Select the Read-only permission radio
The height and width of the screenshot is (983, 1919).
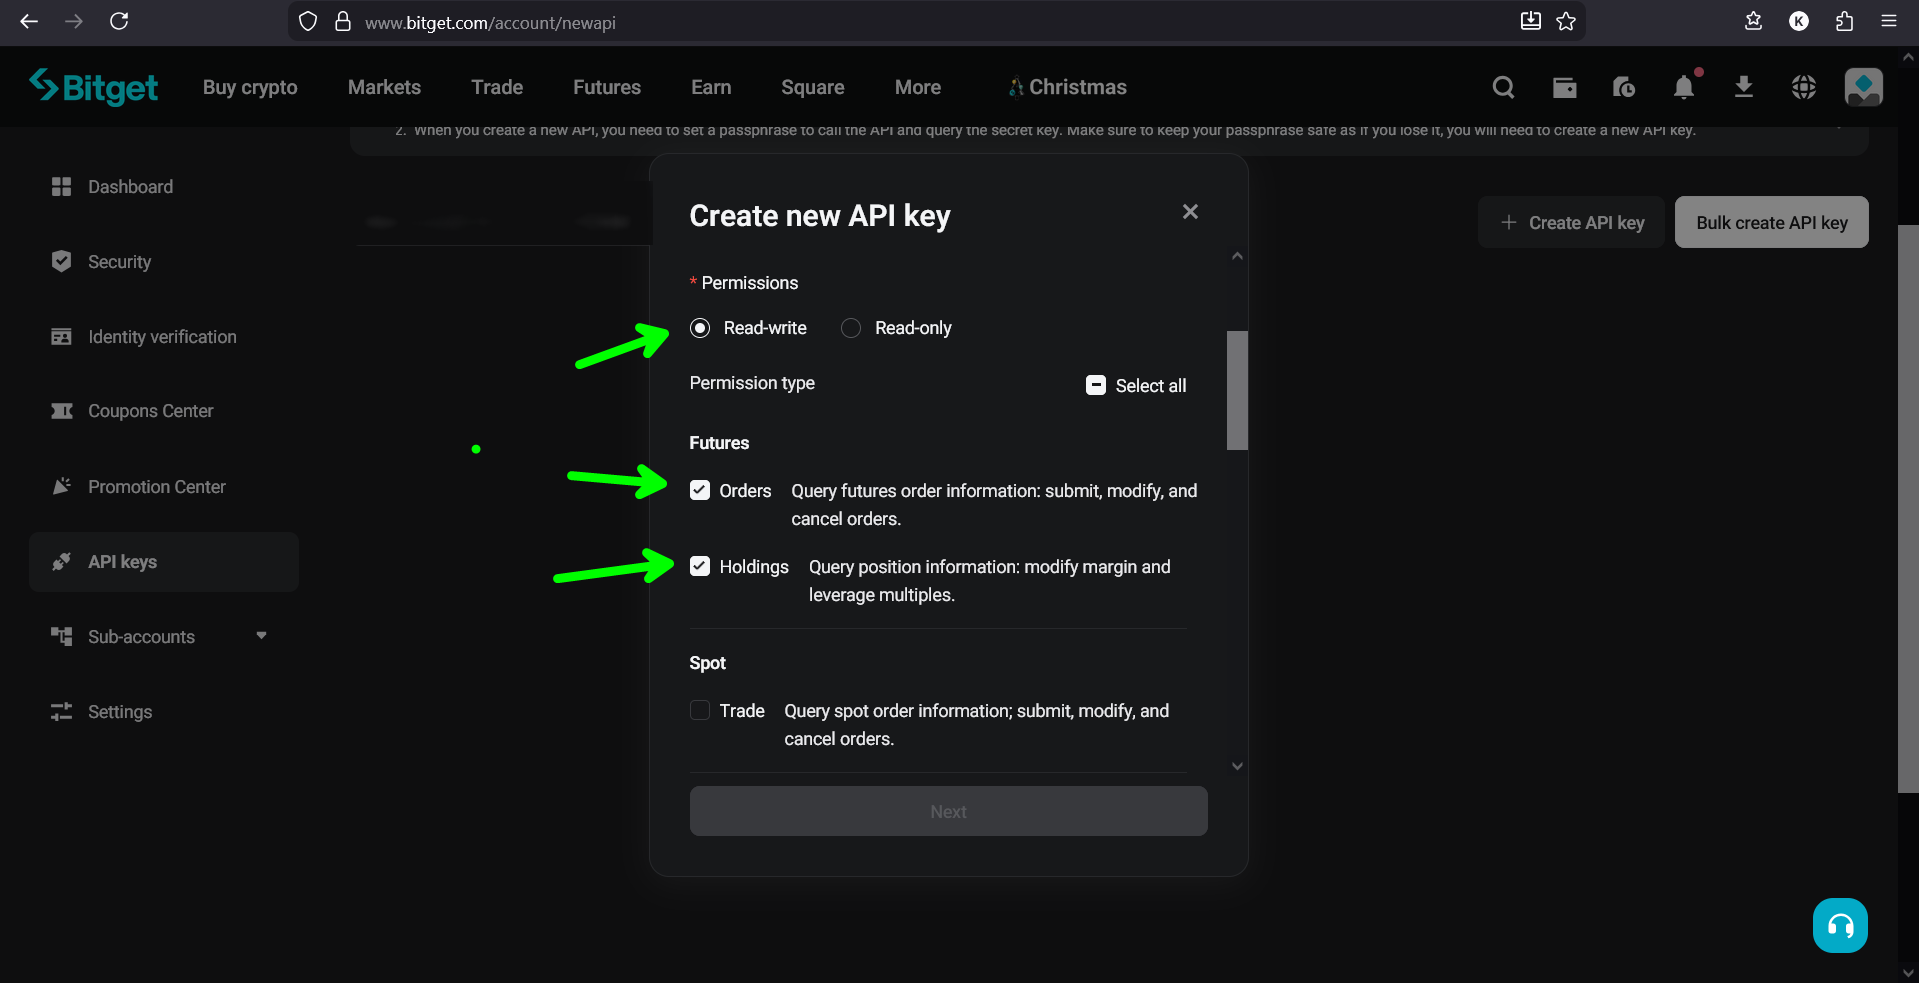click(851, 328)
